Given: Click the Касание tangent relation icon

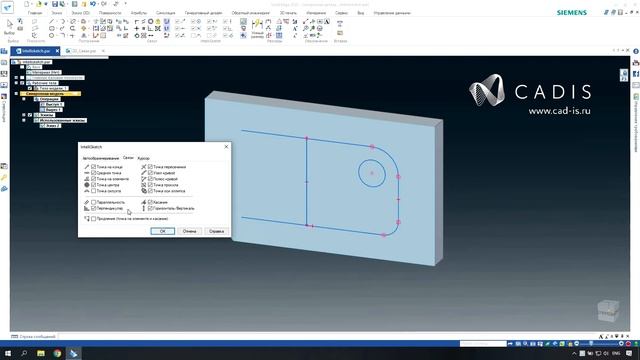Looking at the screenshot, I should point(144,202).
